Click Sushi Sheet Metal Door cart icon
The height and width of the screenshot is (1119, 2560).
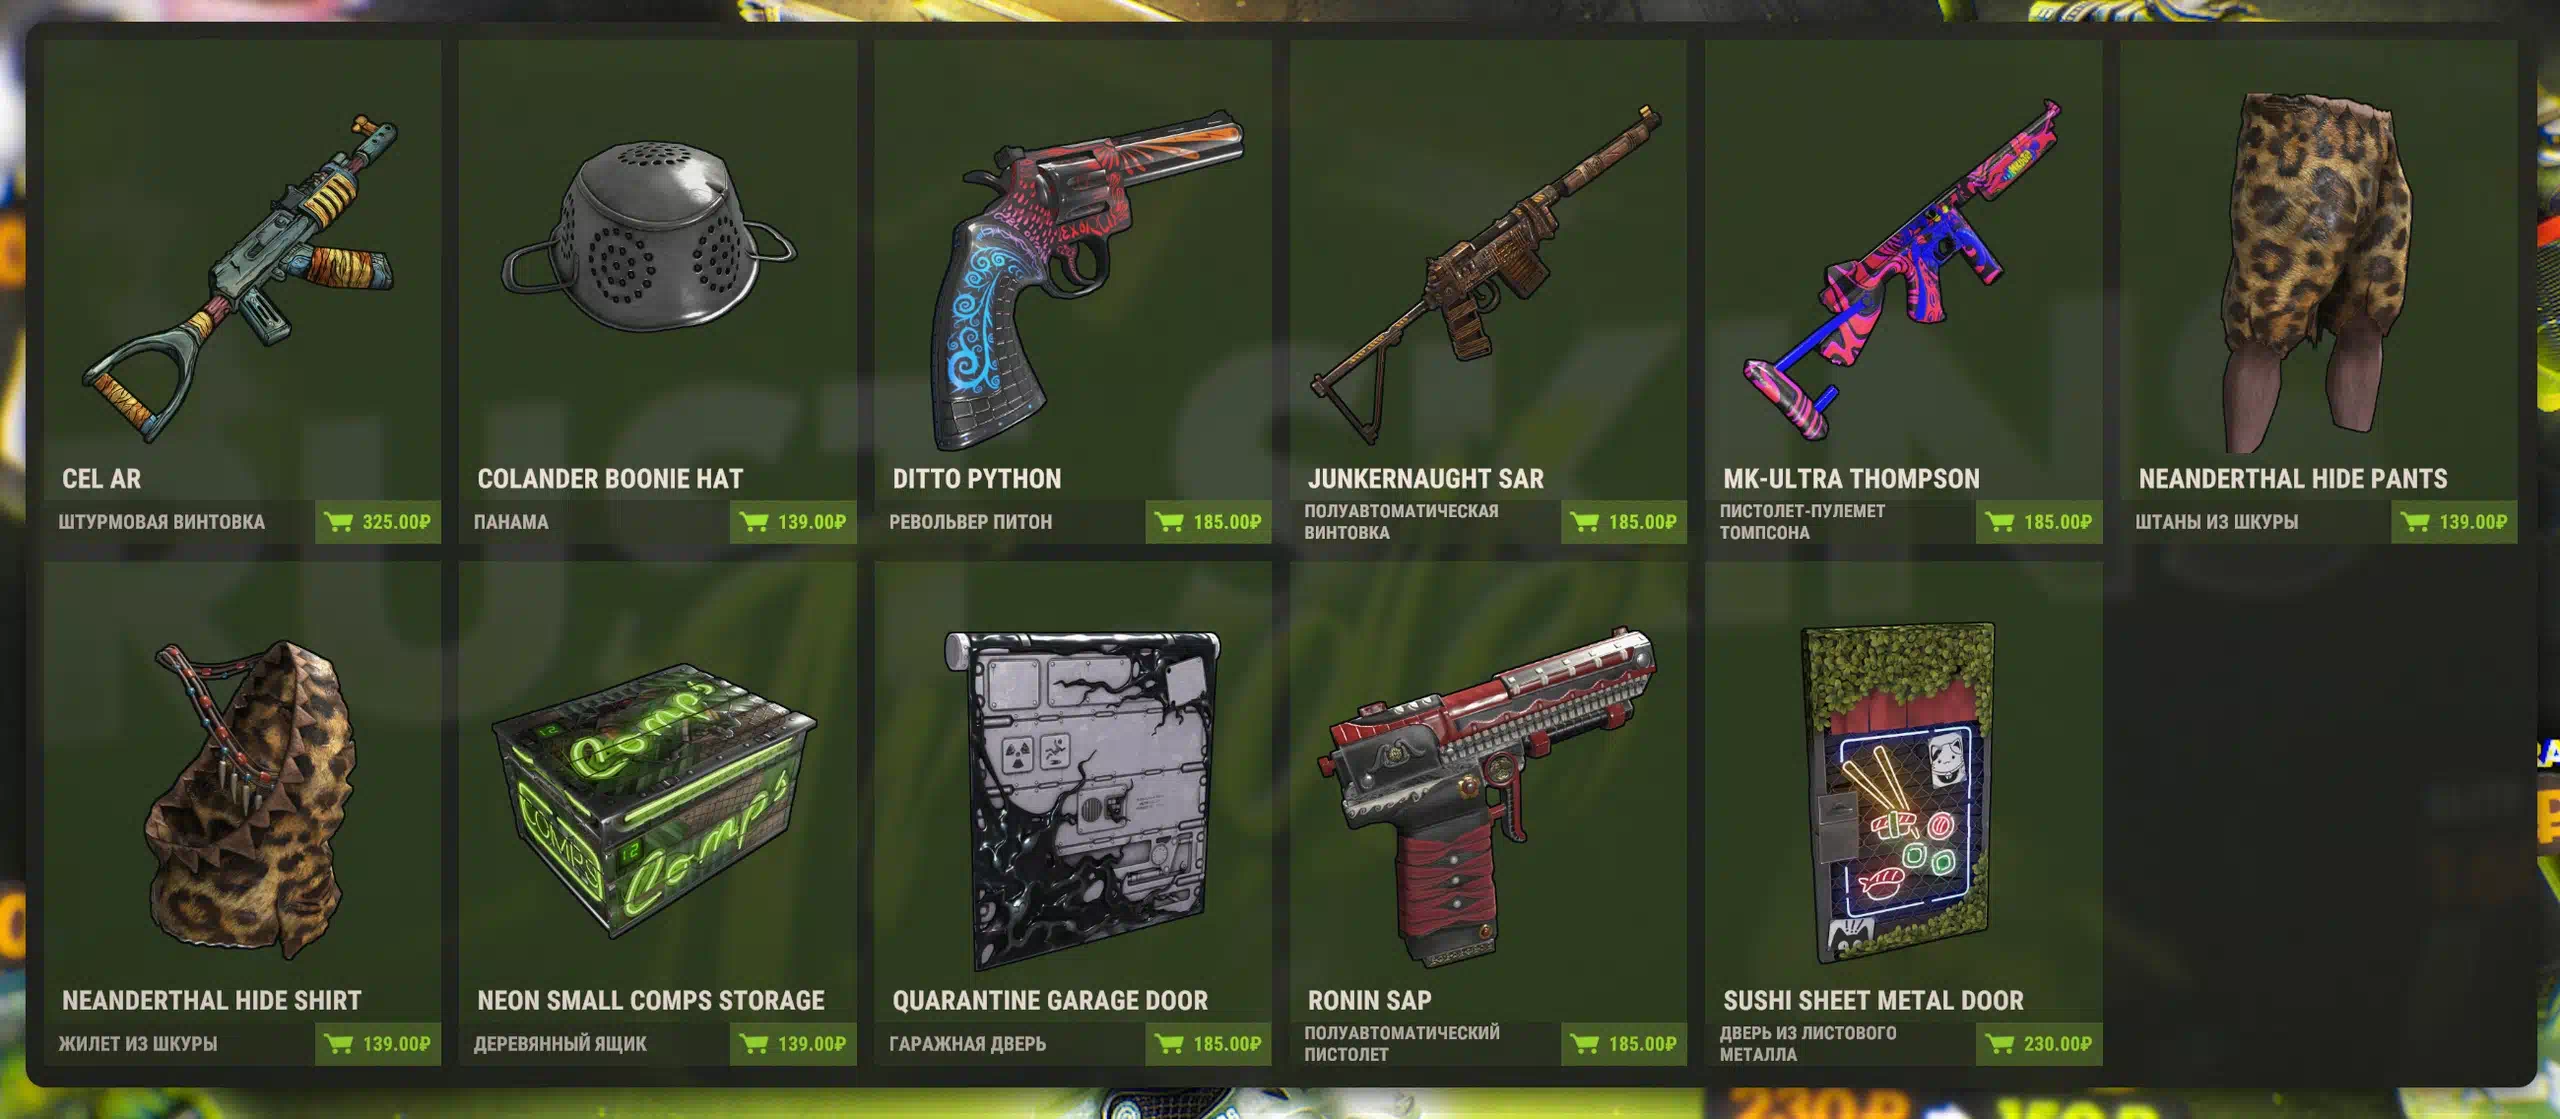point(2000,1044)
